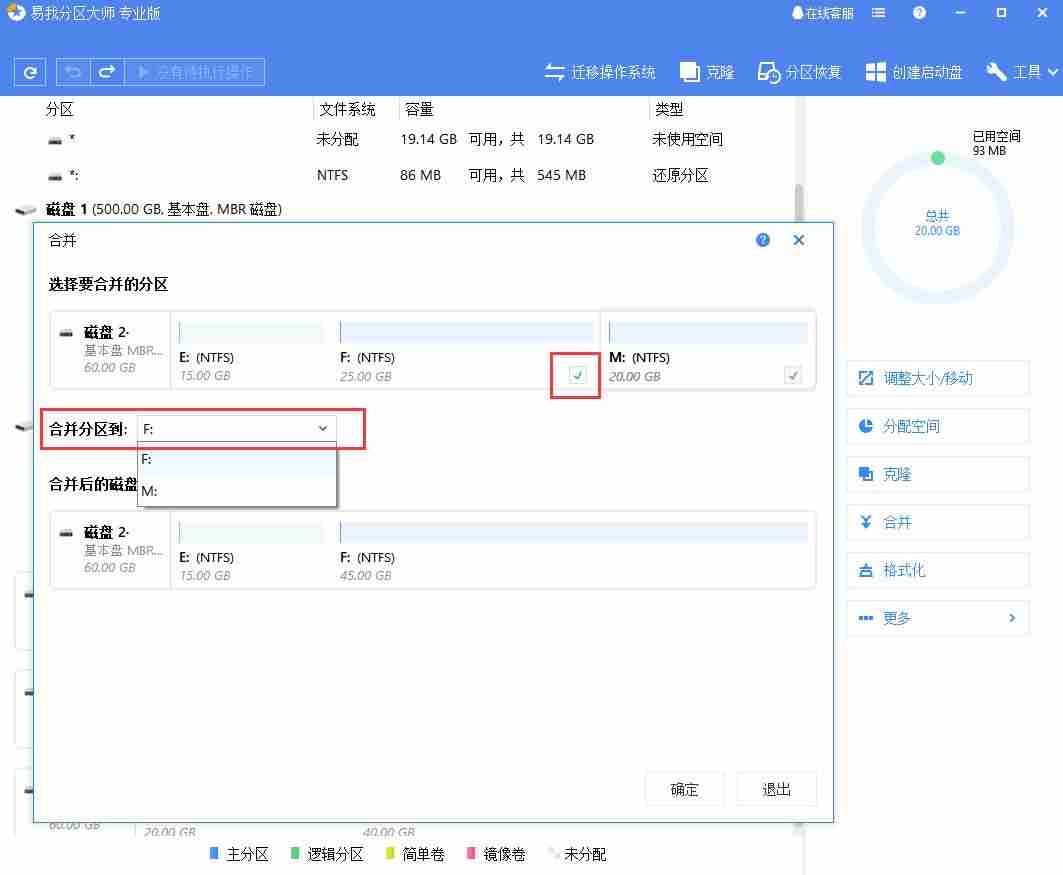
Task: Click the partition list scrollbar
Action: tap(799, 202)
